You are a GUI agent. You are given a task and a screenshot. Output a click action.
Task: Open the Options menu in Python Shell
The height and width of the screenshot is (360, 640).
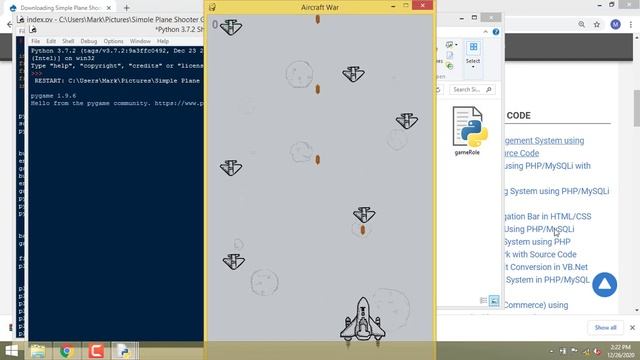(x=113, y=41)
